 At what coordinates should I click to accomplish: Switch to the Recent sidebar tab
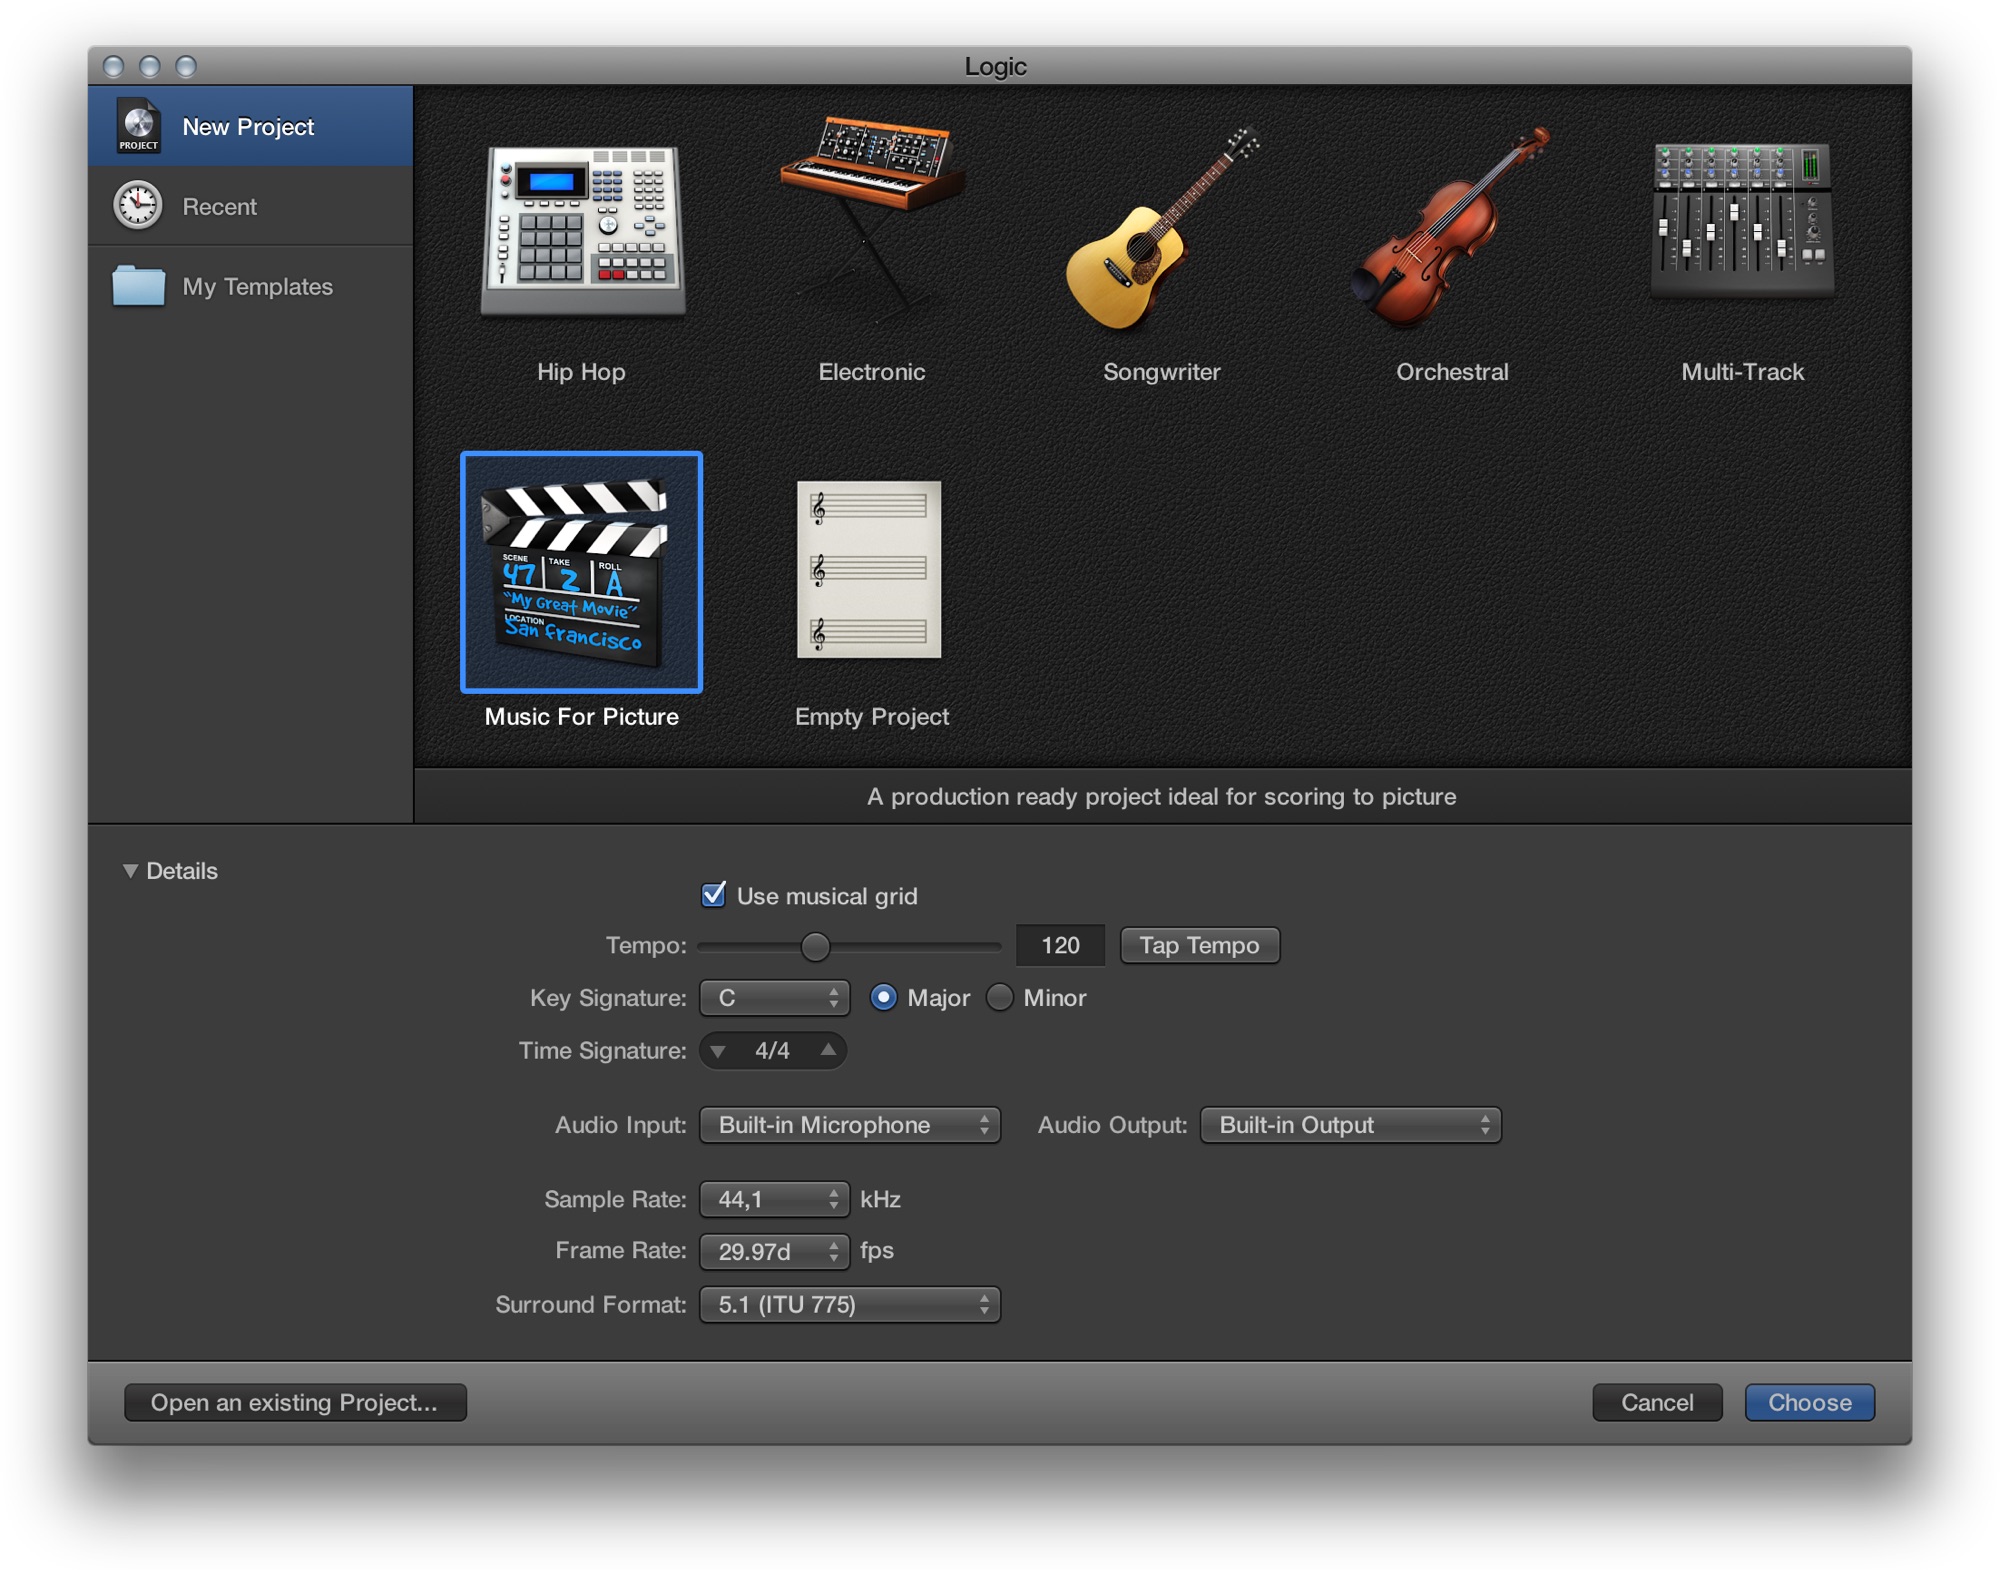(x=250, y=206)
